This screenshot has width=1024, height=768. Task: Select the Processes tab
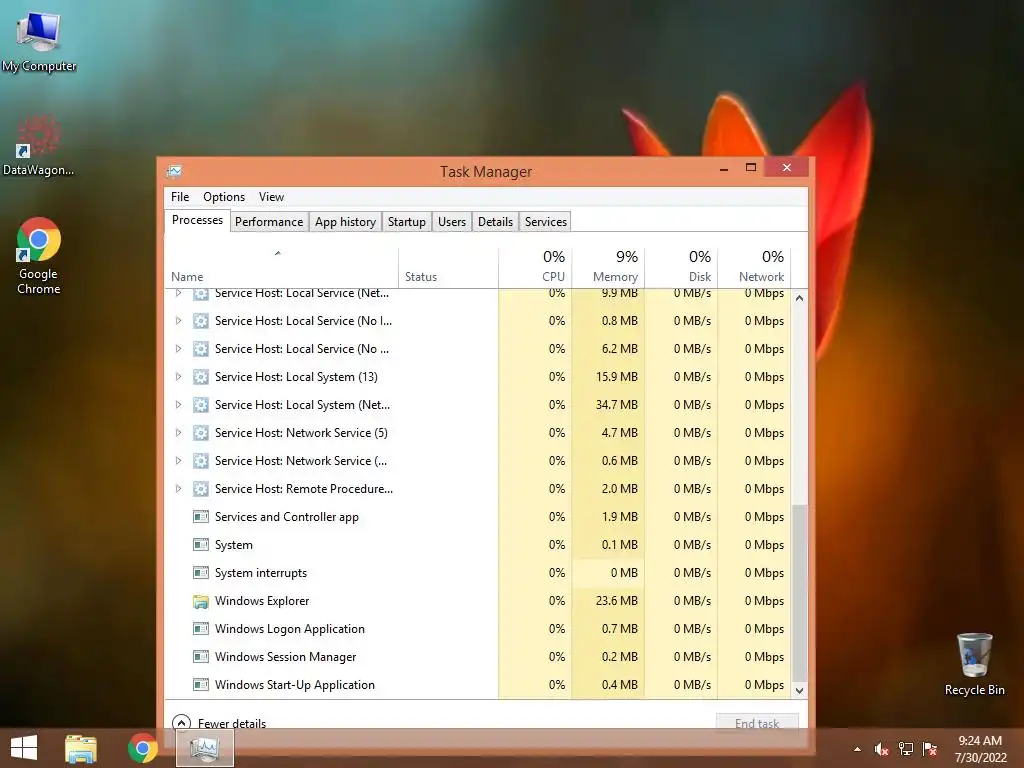[x=197, y=220]
